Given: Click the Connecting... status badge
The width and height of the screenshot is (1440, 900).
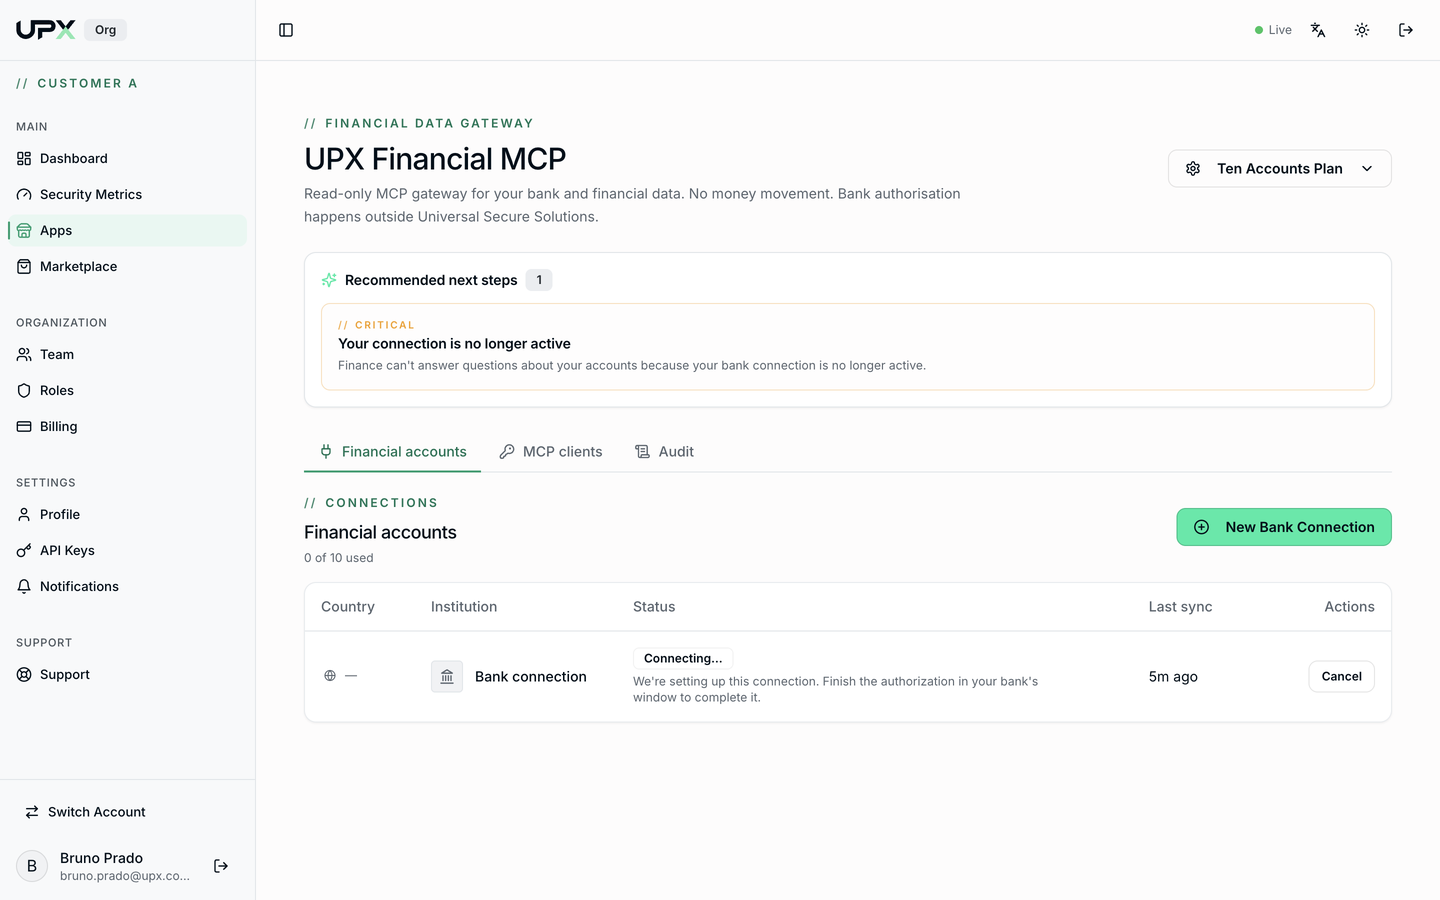Looking at the screenshot, I should coord(683,658).
